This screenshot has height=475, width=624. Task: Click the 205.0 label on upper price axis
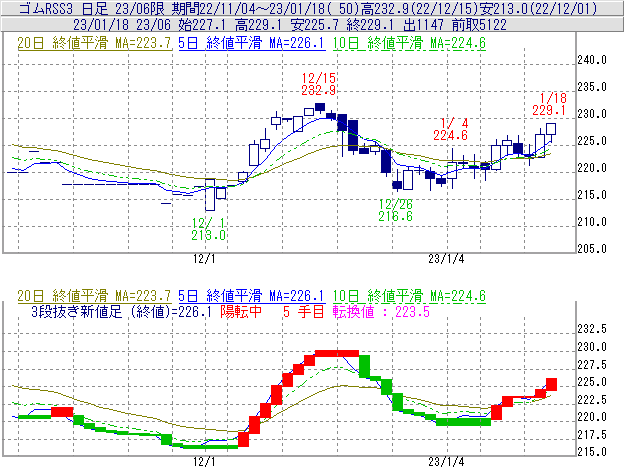coord(592,249)
